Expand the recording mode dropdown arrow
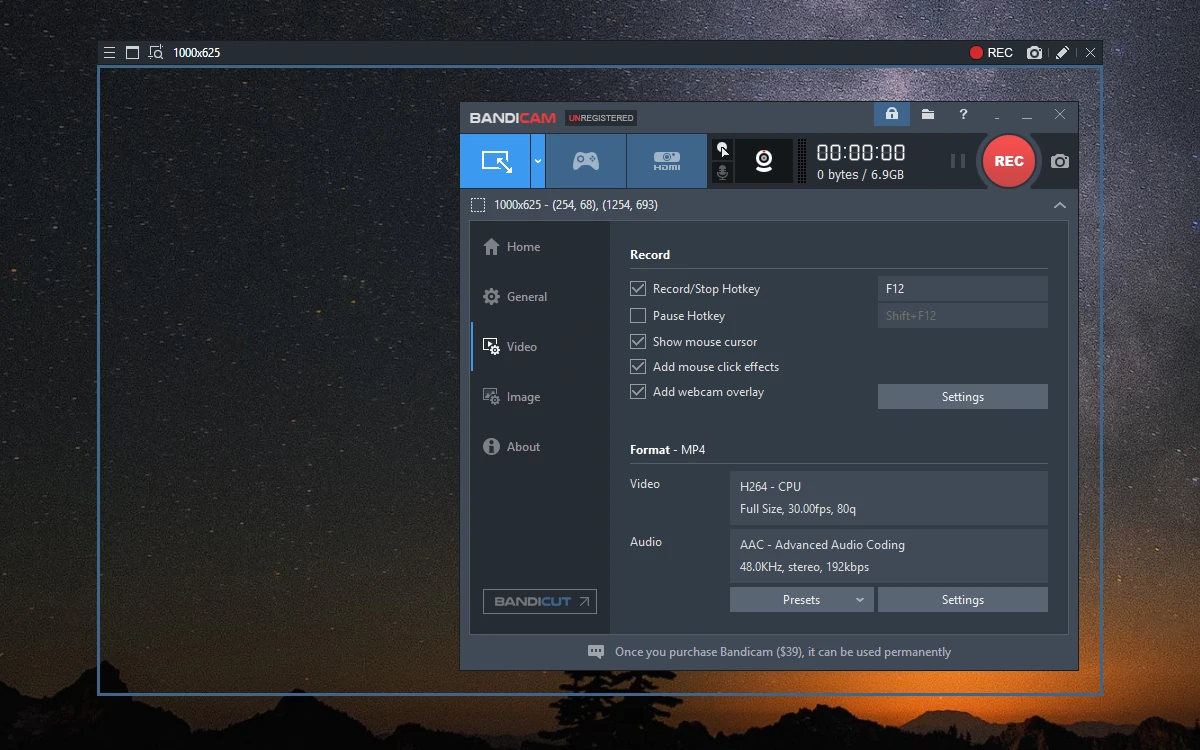The width and height of the screenshot is (1200, 750). point(537,160)
